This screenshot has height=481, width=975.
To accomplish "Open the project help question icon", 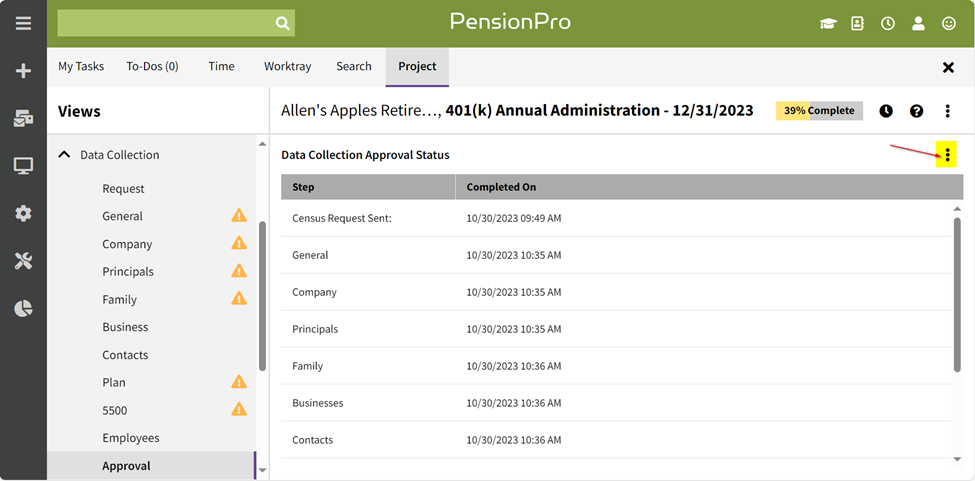I will 917,111.
